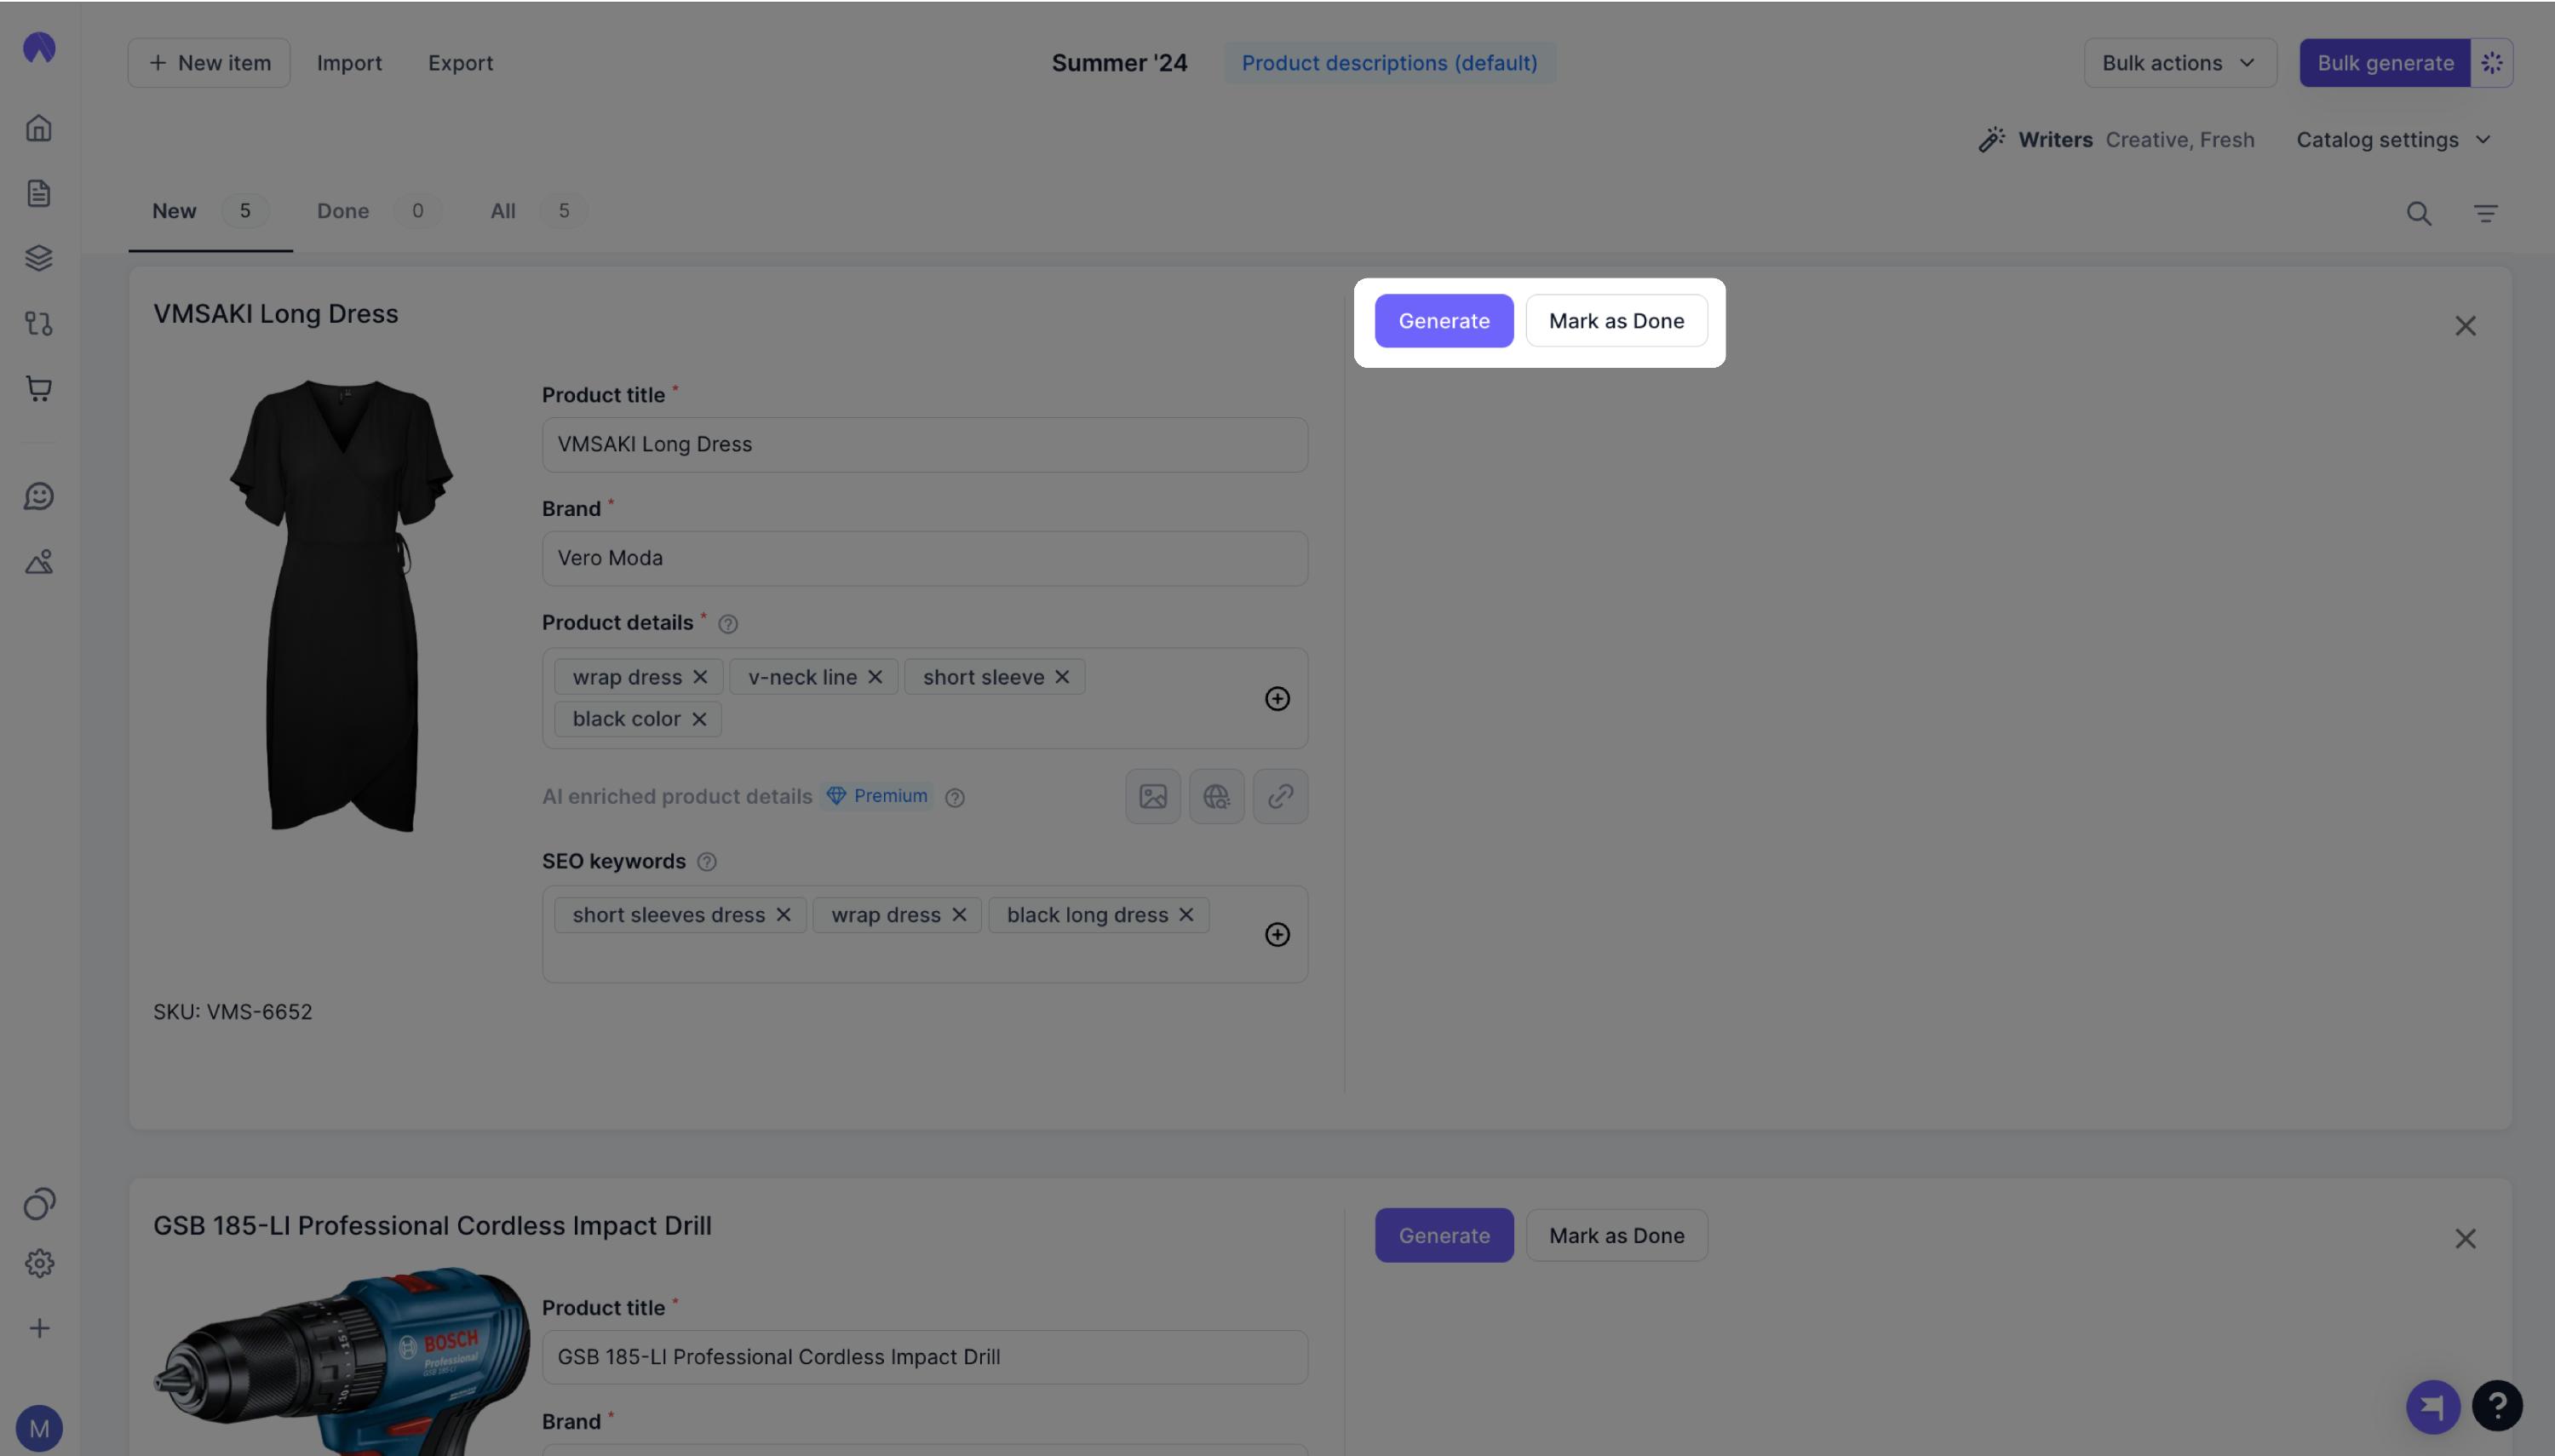2555x1456 pixels.
Task: Click the sparkle icon beside Bulk generate
Action: click(x=2491, y=63)
